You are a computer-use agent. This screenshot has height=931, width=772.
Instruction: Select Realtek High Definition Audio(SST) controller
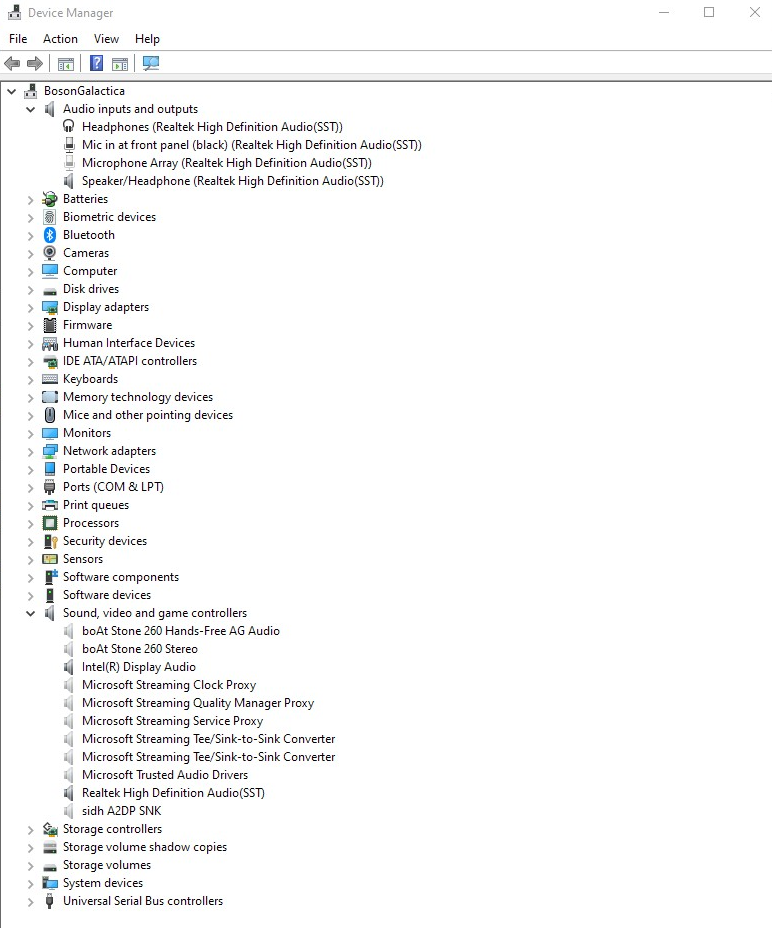click(173, 793)
